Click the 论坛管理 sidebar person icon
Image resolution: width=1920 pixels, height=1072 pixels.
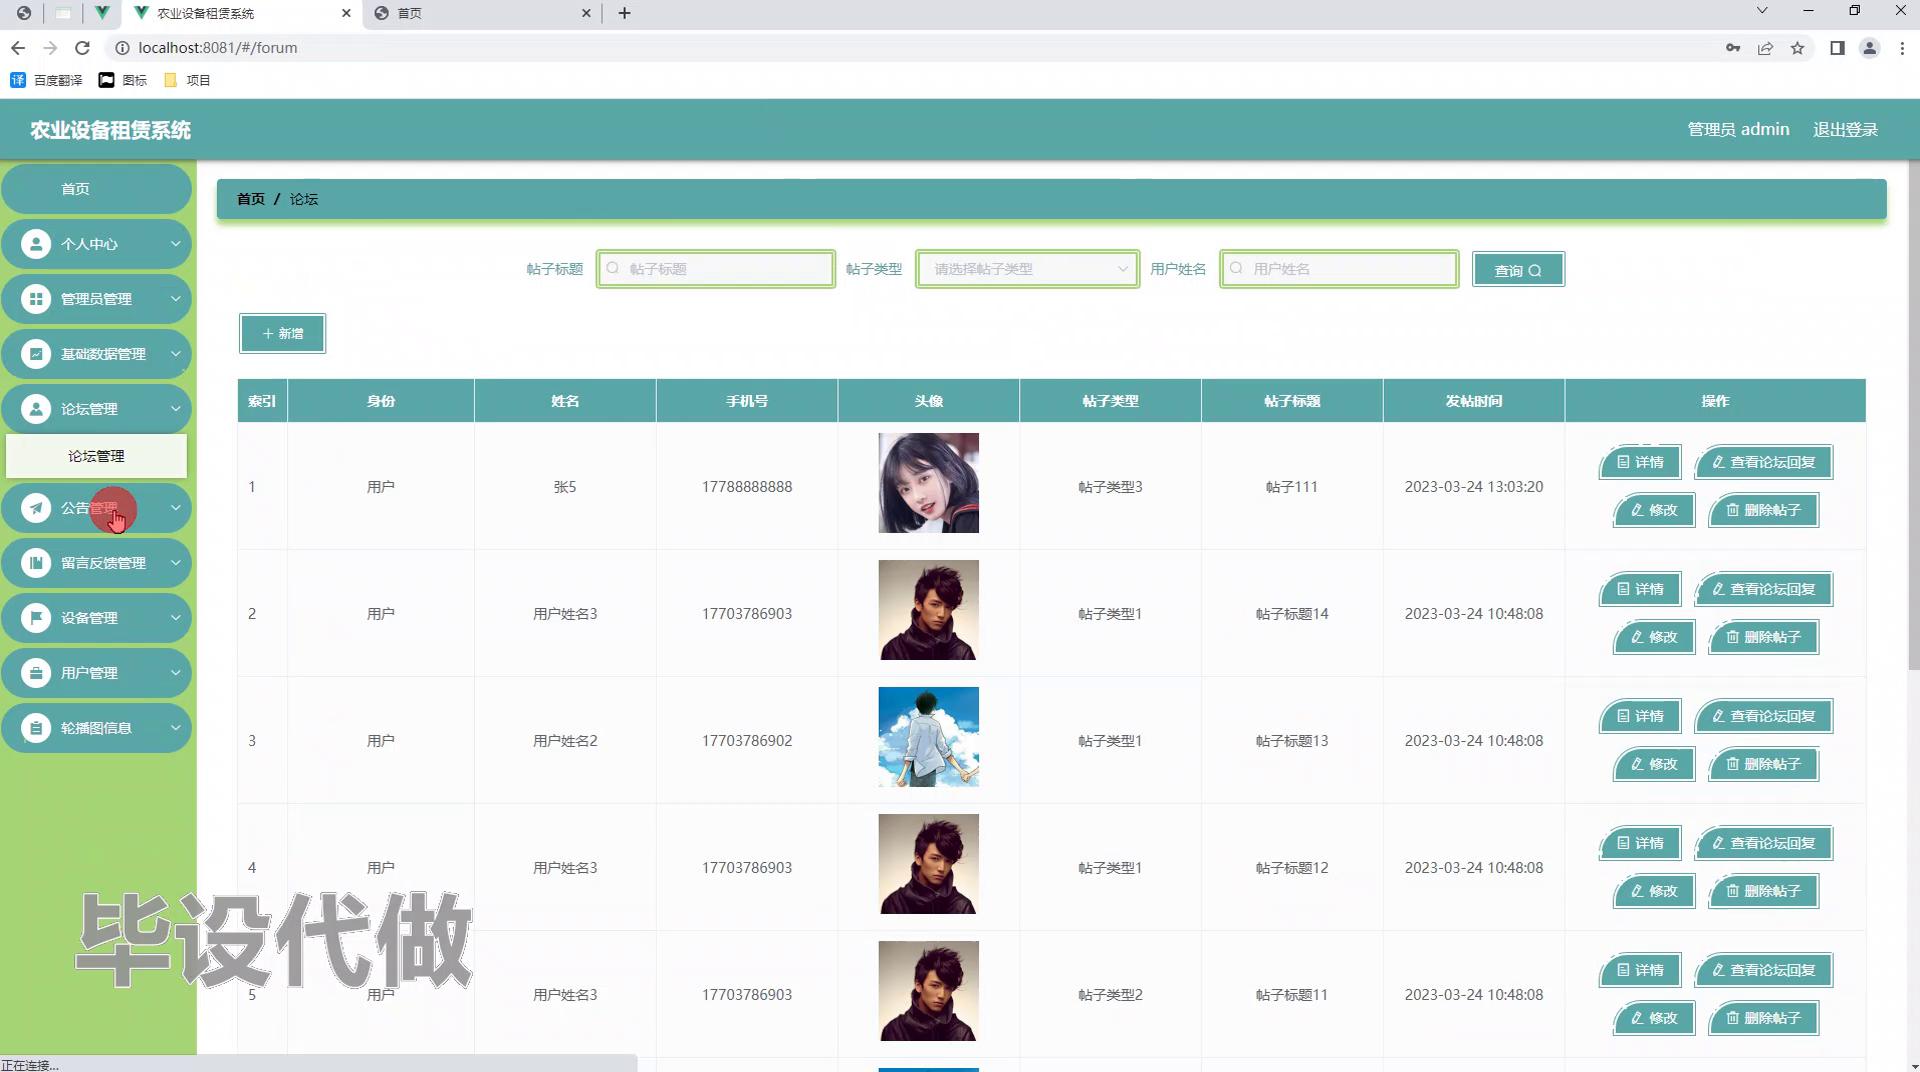pos(36,409)
